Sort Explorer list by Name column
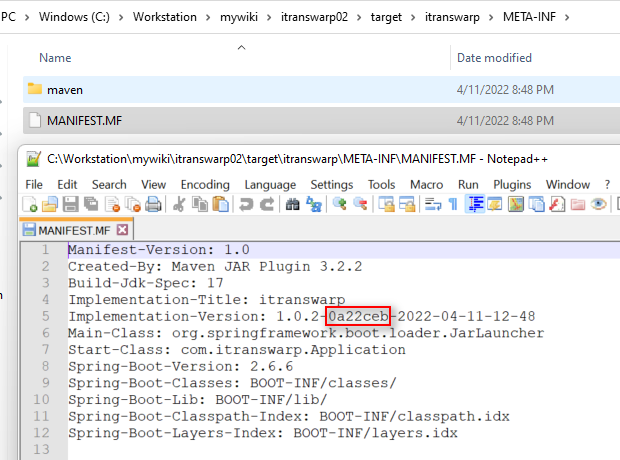Image resolution: width=620 pixels, height=460 pixels. (55, 58)
